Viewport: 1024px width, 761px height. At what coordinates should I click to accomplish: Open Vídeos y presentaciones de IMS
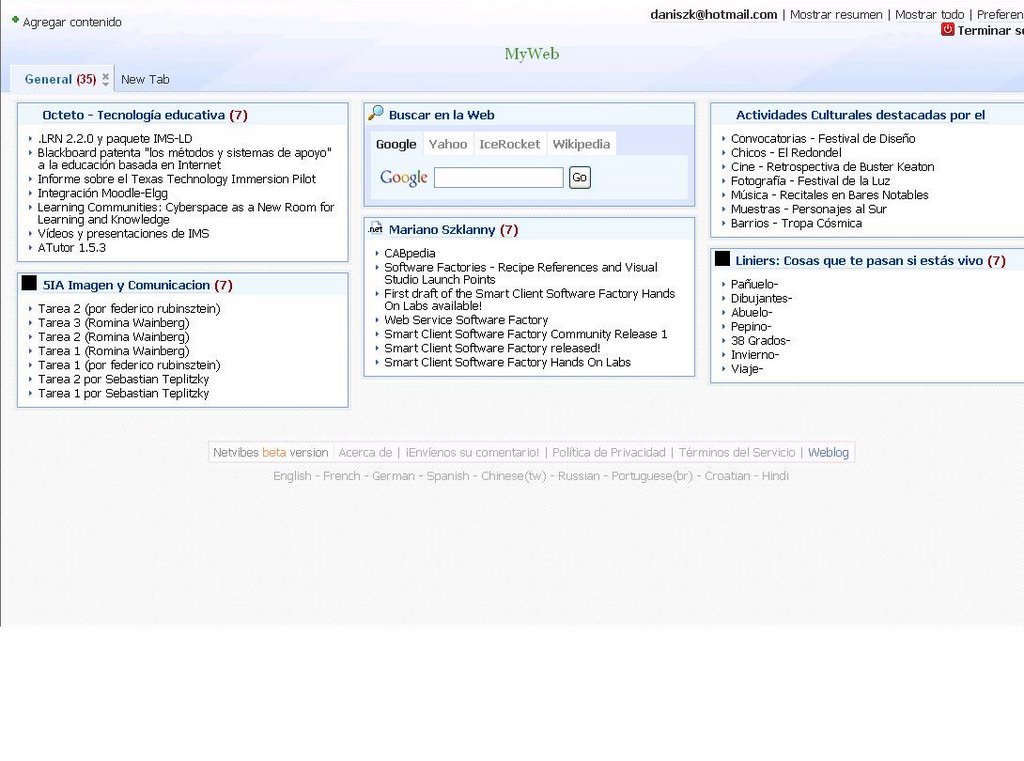pos(123,234)
